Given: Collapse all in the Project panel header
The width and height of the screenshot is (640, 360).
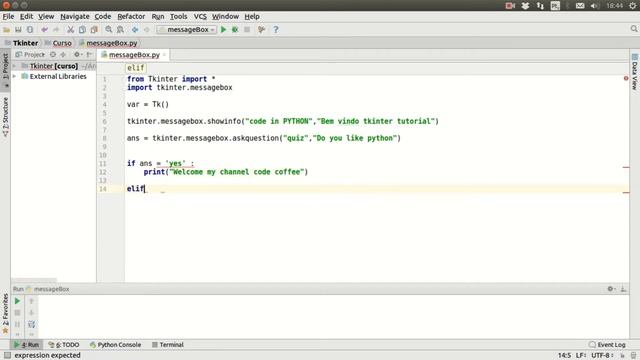Looking at the screenshot, I should 63,54.
